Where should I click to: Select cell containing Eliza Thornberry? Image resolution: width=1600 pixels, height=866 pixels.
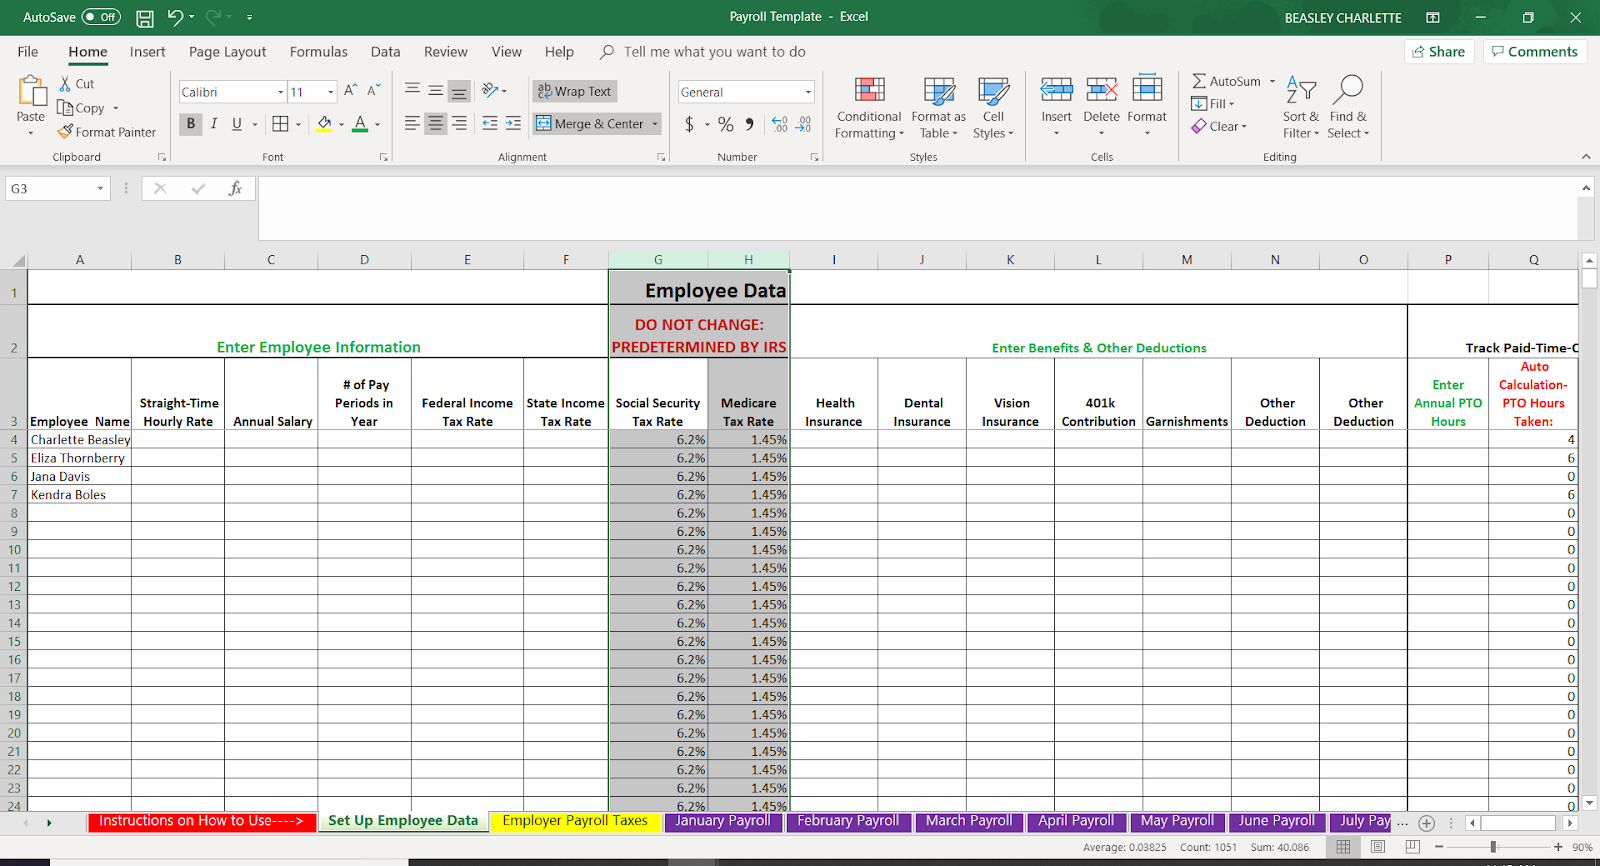click(78, 458)
